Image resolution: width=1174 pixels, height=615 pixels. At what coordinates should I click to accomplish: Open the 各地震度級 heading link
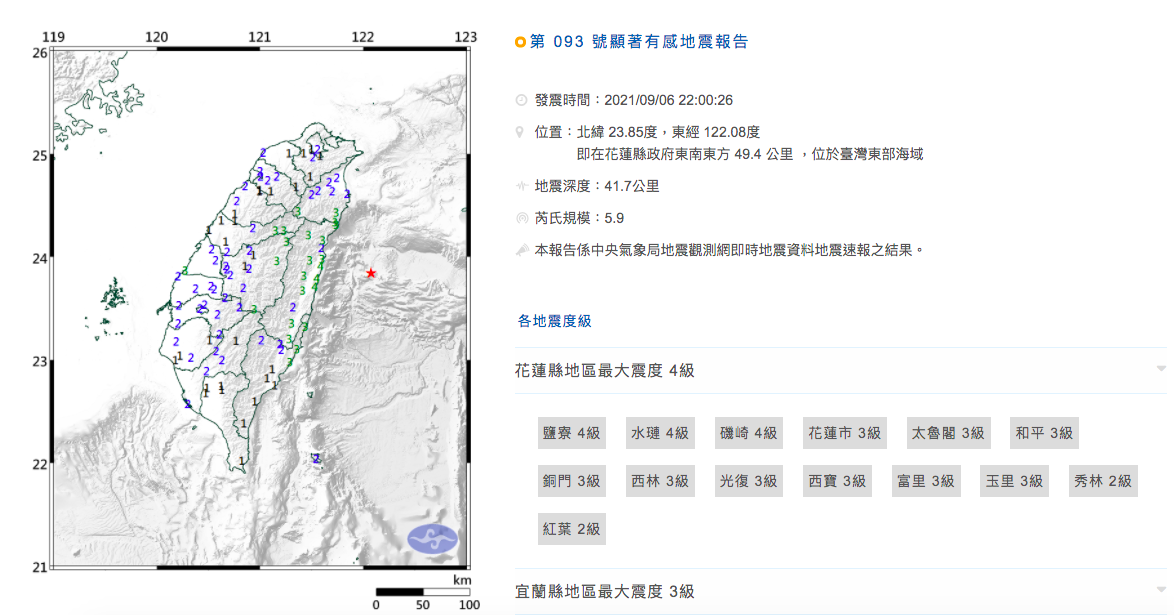point(554,321)
